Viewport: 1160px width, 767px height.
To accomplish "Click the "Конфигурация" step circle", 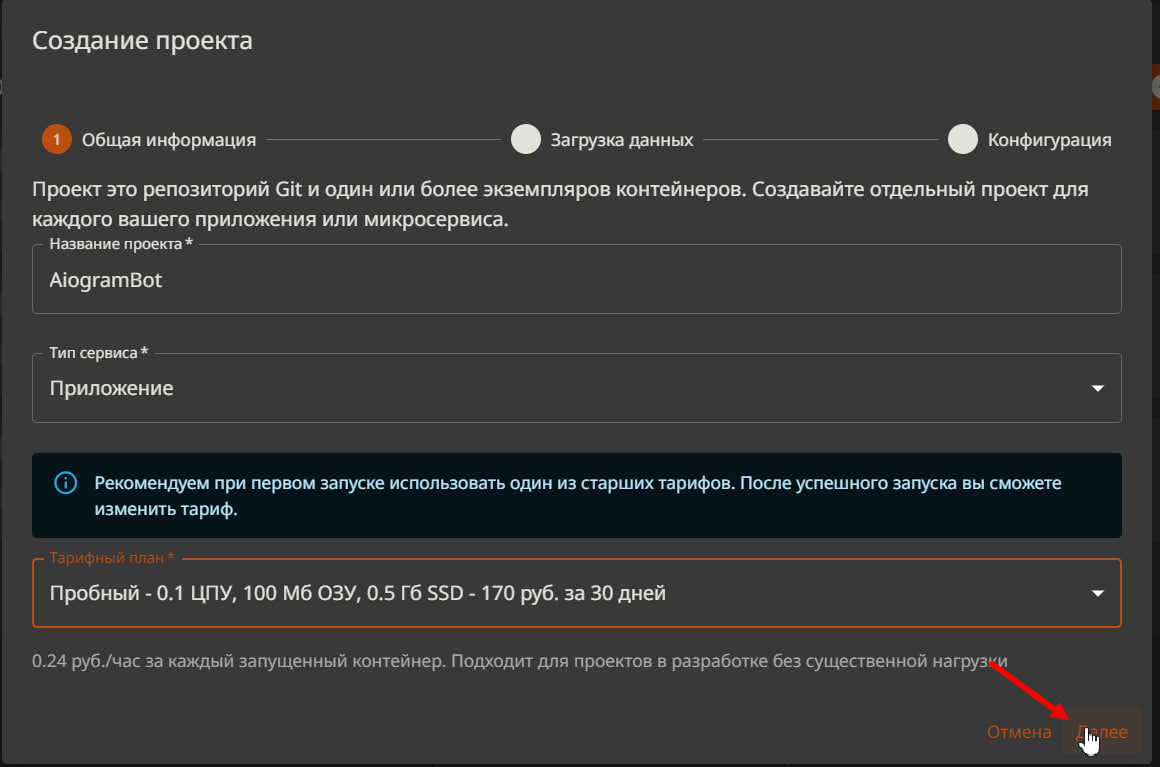I will pos(963,139).
